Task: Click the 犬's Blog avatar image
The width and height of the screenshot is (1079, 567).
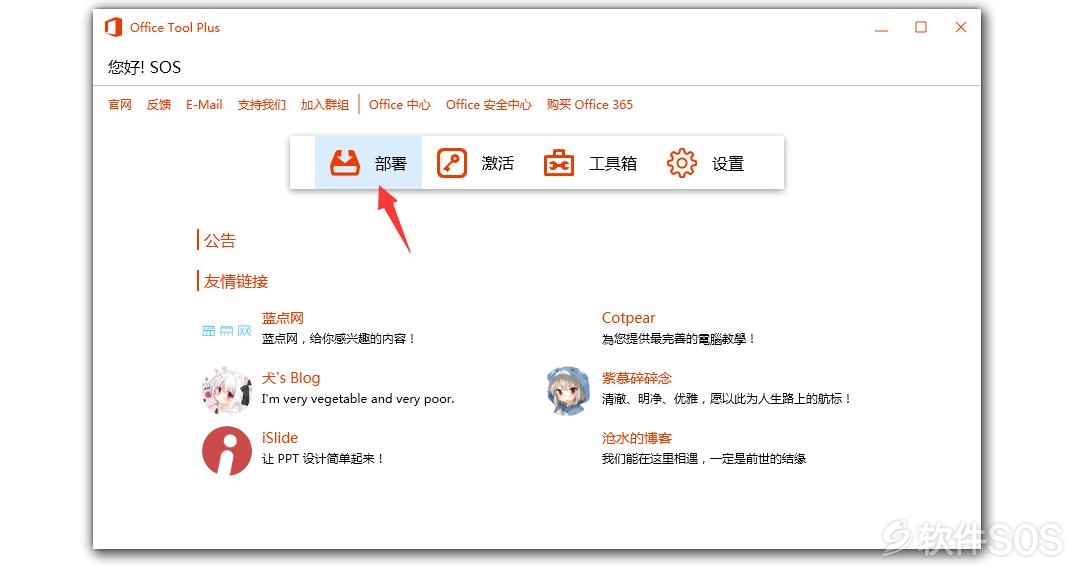Action: [226, 391]
